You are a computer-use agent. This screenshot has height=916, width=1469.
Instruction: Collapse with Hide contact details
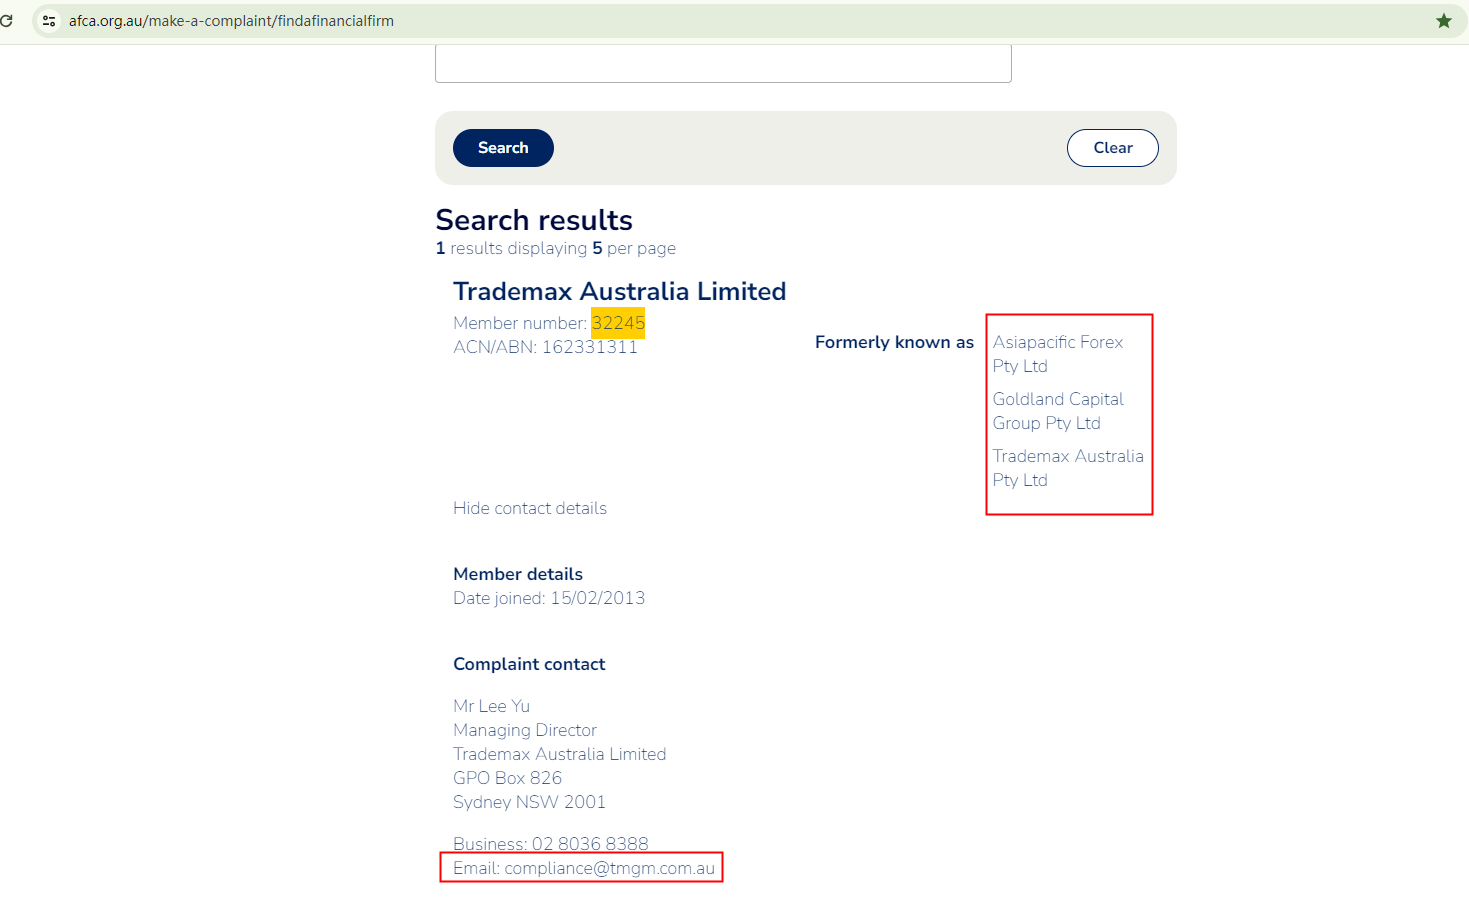[x=530, y=508]
